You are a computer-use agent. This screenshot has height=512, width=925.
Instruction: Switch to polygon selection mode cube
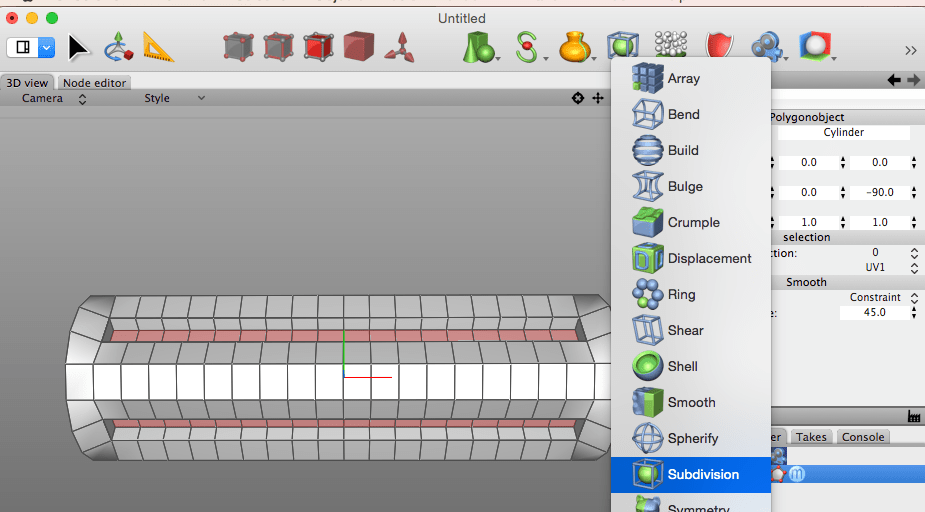319,47
